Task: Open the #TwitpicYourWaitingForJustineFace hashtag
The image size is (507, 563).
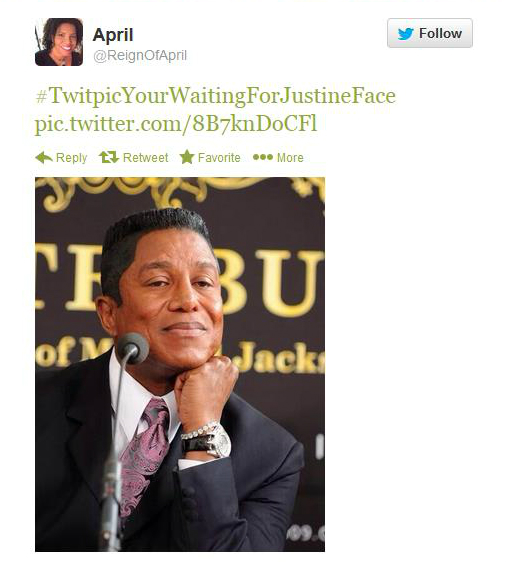Action: 215,96
